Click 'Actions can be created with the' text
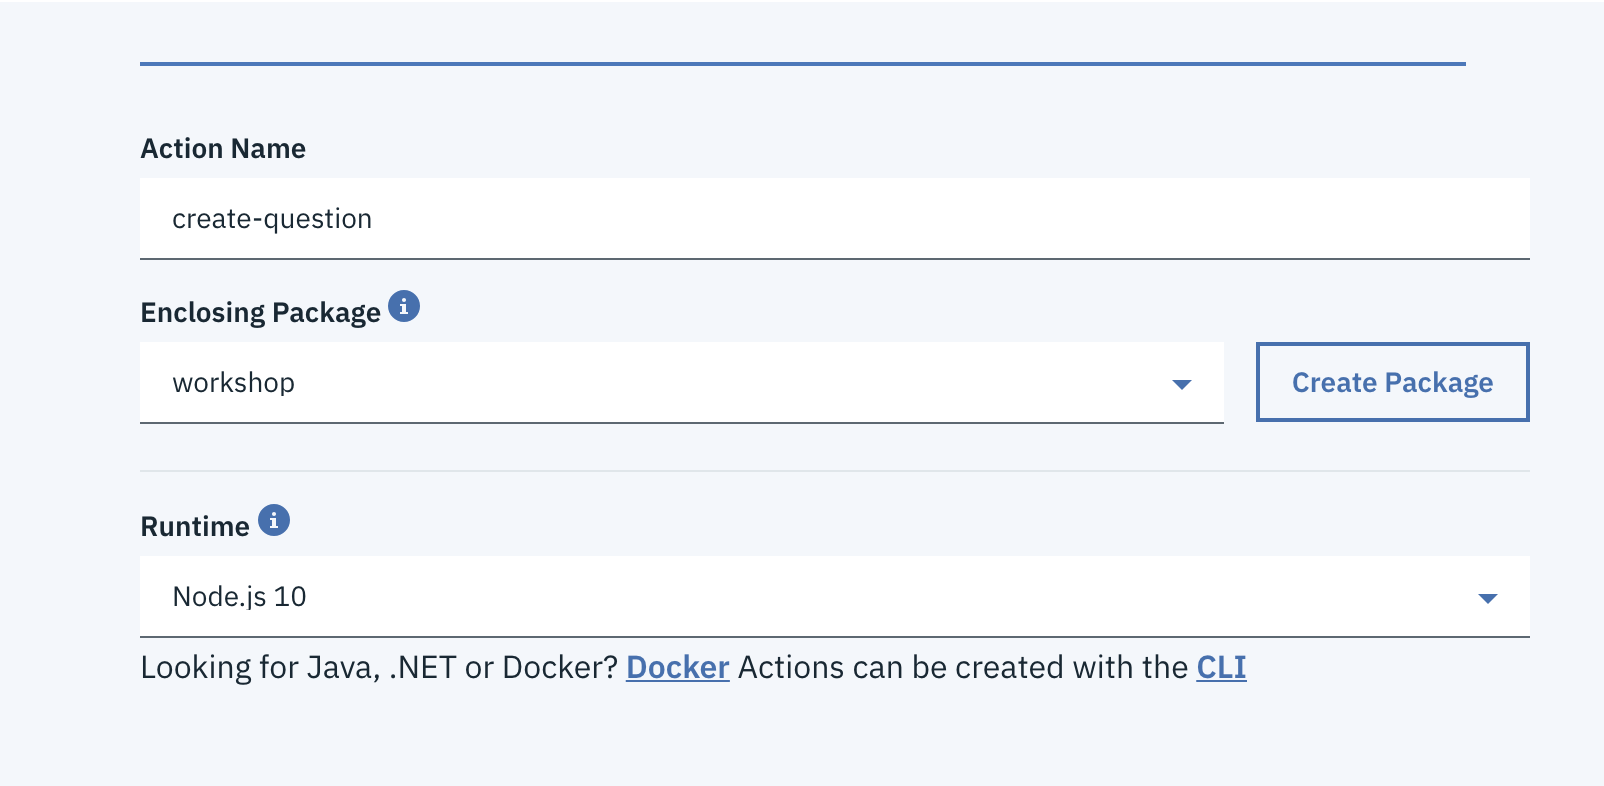Image resolution: width=1604 pixels, height=786 pixels. tap(963, 667)
